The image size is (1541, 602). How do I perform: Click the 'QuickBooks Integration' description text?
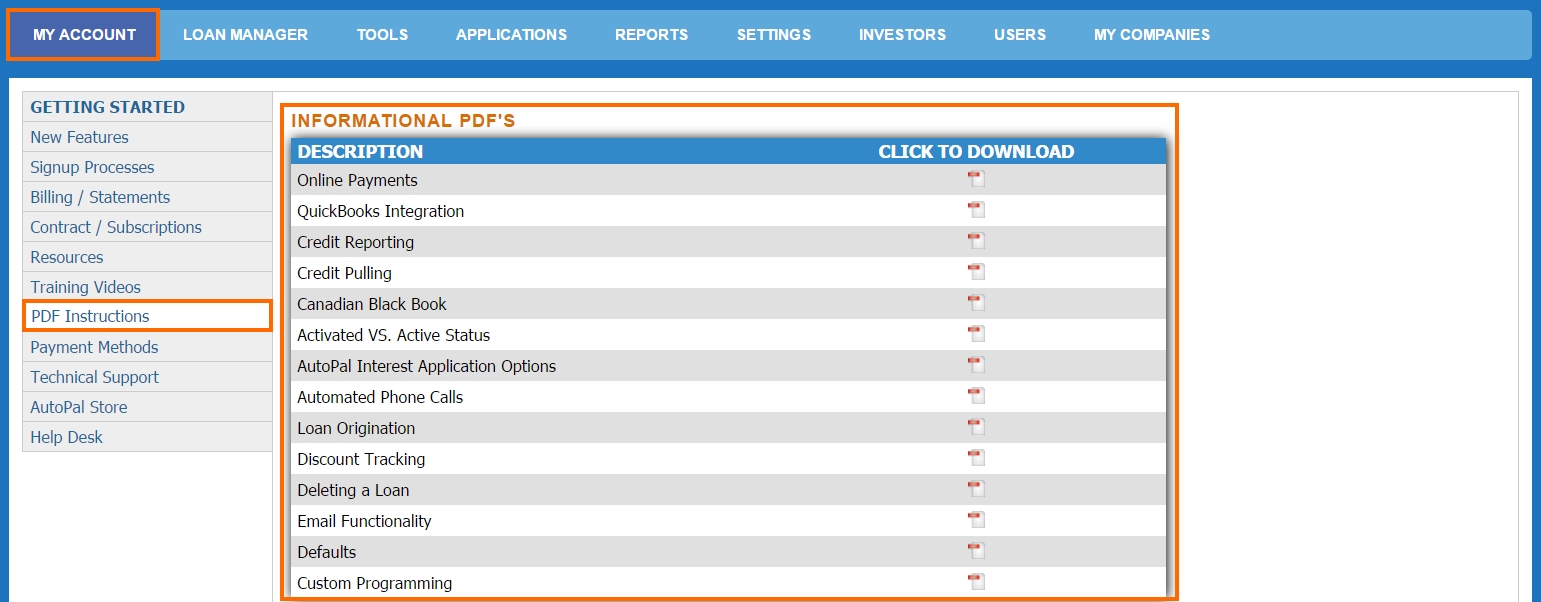(380, 211)
